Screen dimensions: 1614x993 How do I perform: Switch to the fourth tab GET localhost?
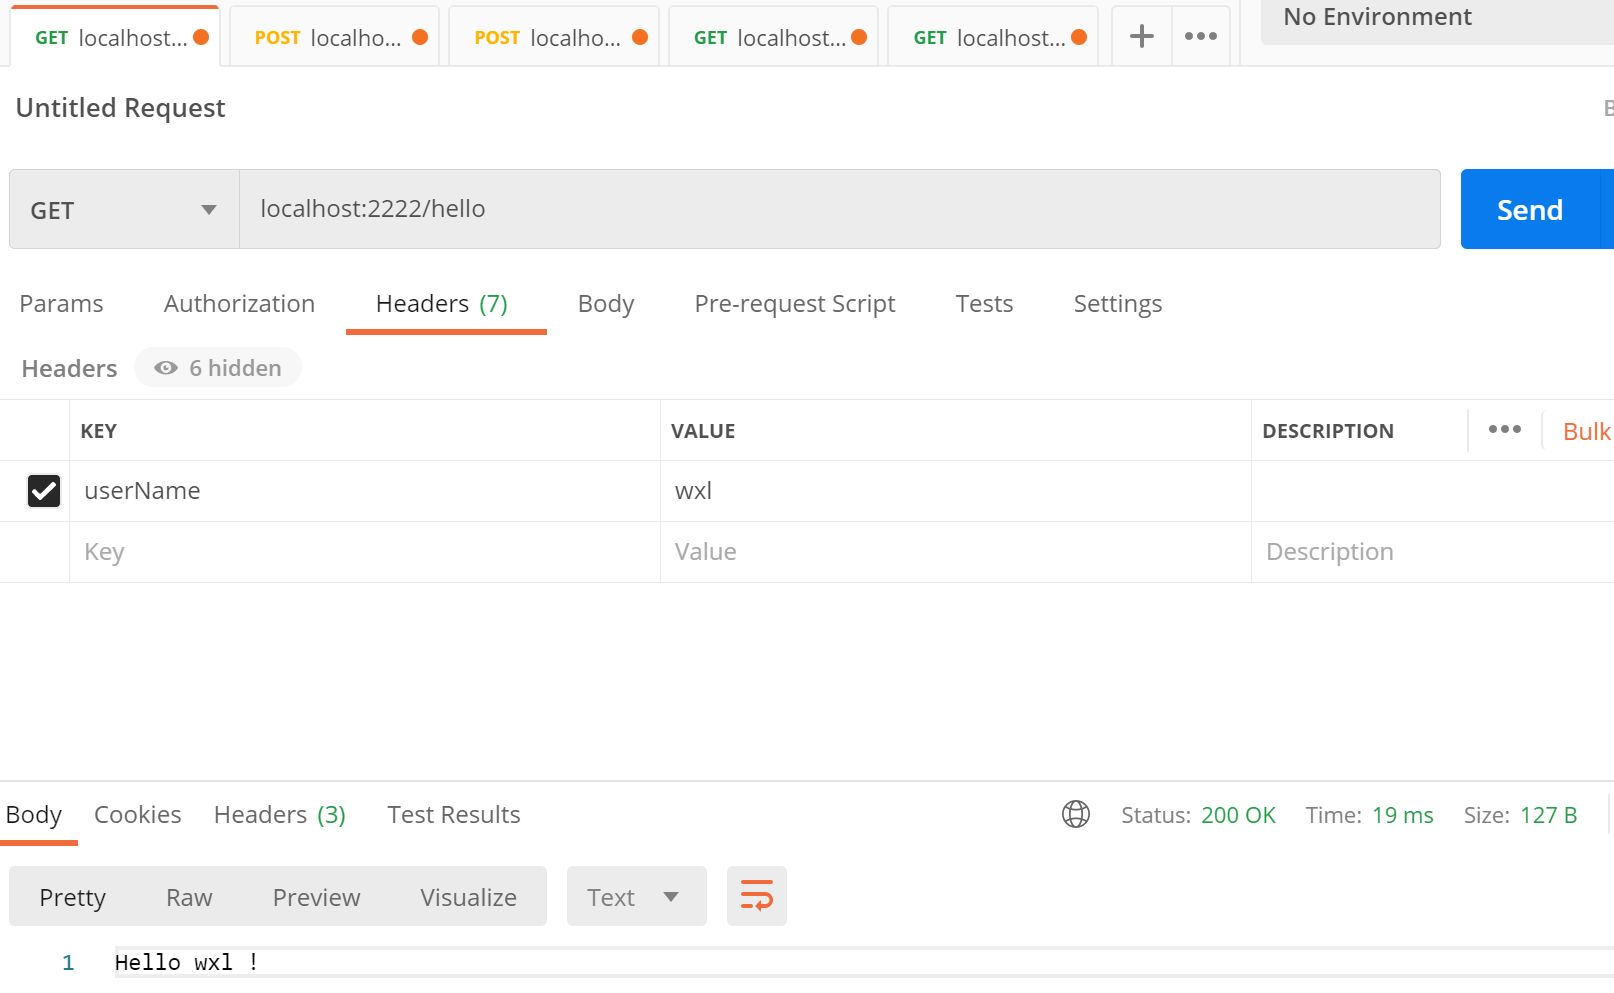(773, 38)
